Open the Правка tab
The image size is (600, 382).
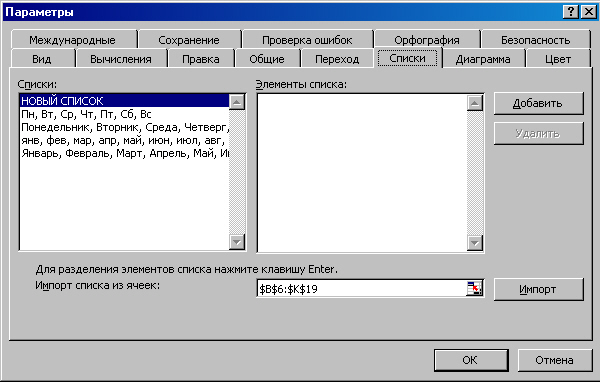point(201,59)
